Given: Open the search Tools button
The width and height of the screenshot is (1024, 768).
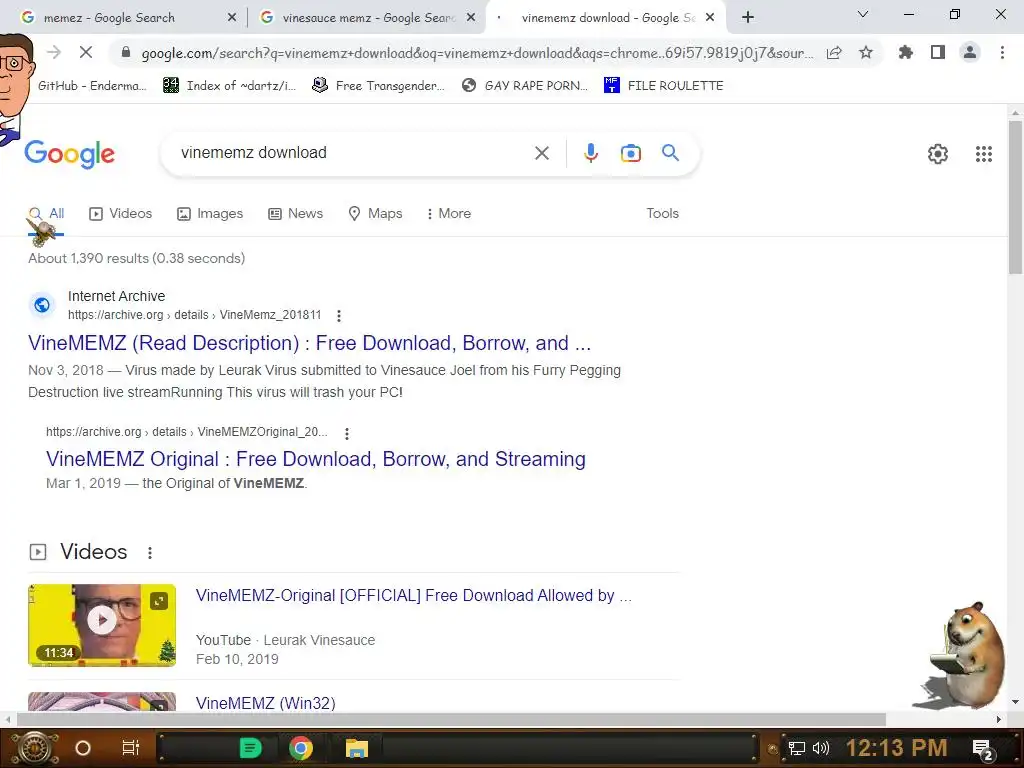Looking at the screenshot, I should point(662,214).
